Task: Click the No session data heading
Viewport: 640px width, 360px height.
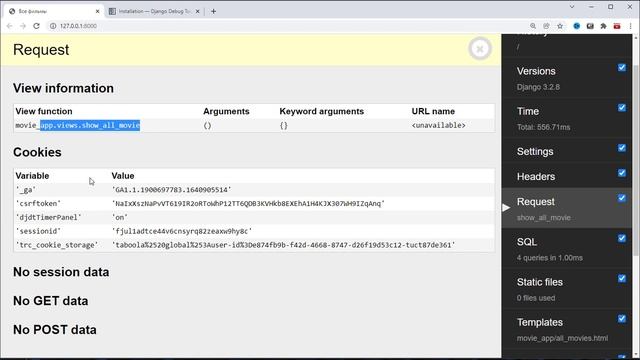Action: point(61,272)
